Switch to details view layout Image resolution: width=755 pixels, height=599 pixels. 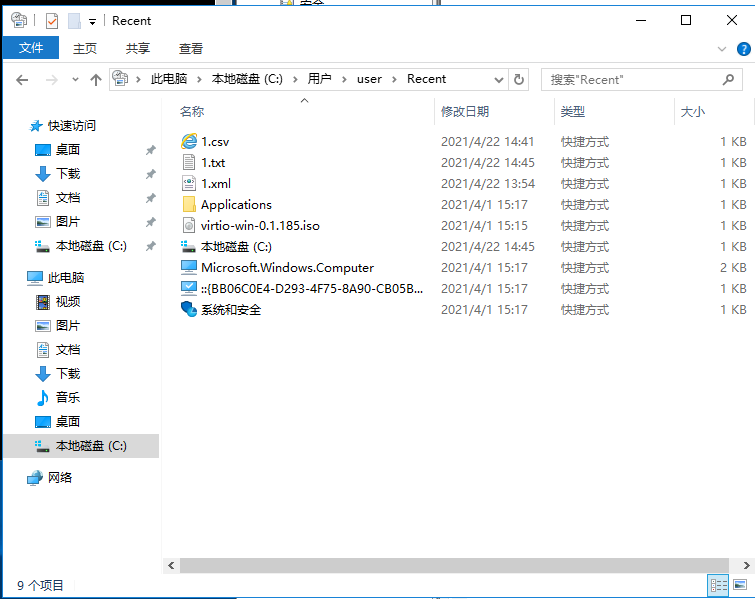click(x=718, y=586)
